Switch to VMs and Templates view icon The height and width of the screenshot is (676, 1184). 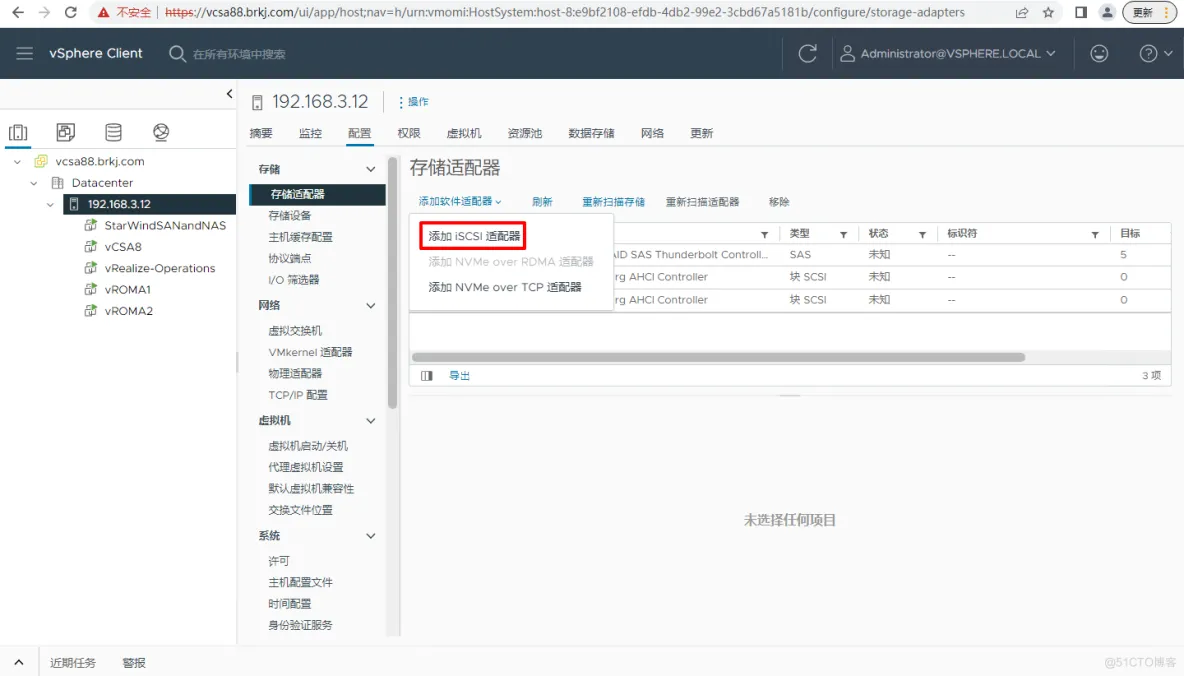(x=66, y=132)
